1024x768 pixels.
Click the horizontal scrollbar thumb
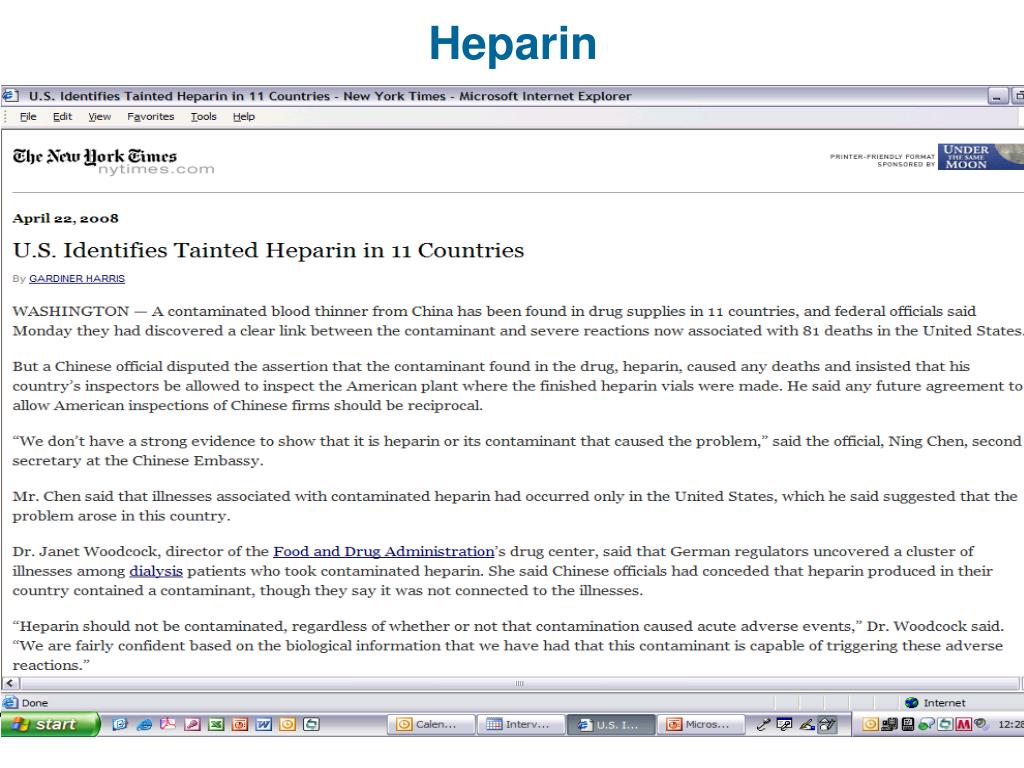click(519, 683)
